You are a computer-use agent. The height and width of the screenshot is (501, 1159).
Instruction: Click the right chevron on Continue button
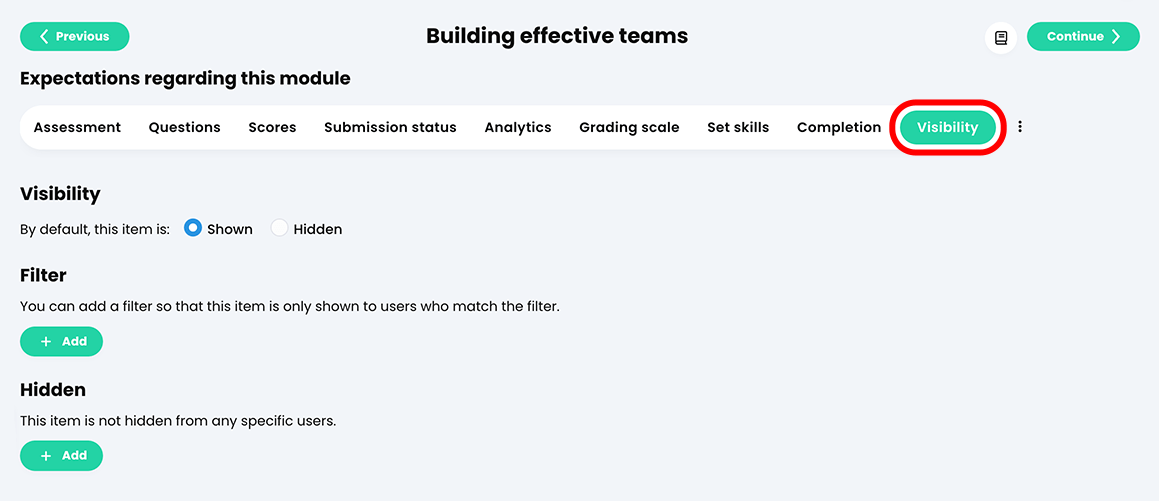tap(1117, 37)
